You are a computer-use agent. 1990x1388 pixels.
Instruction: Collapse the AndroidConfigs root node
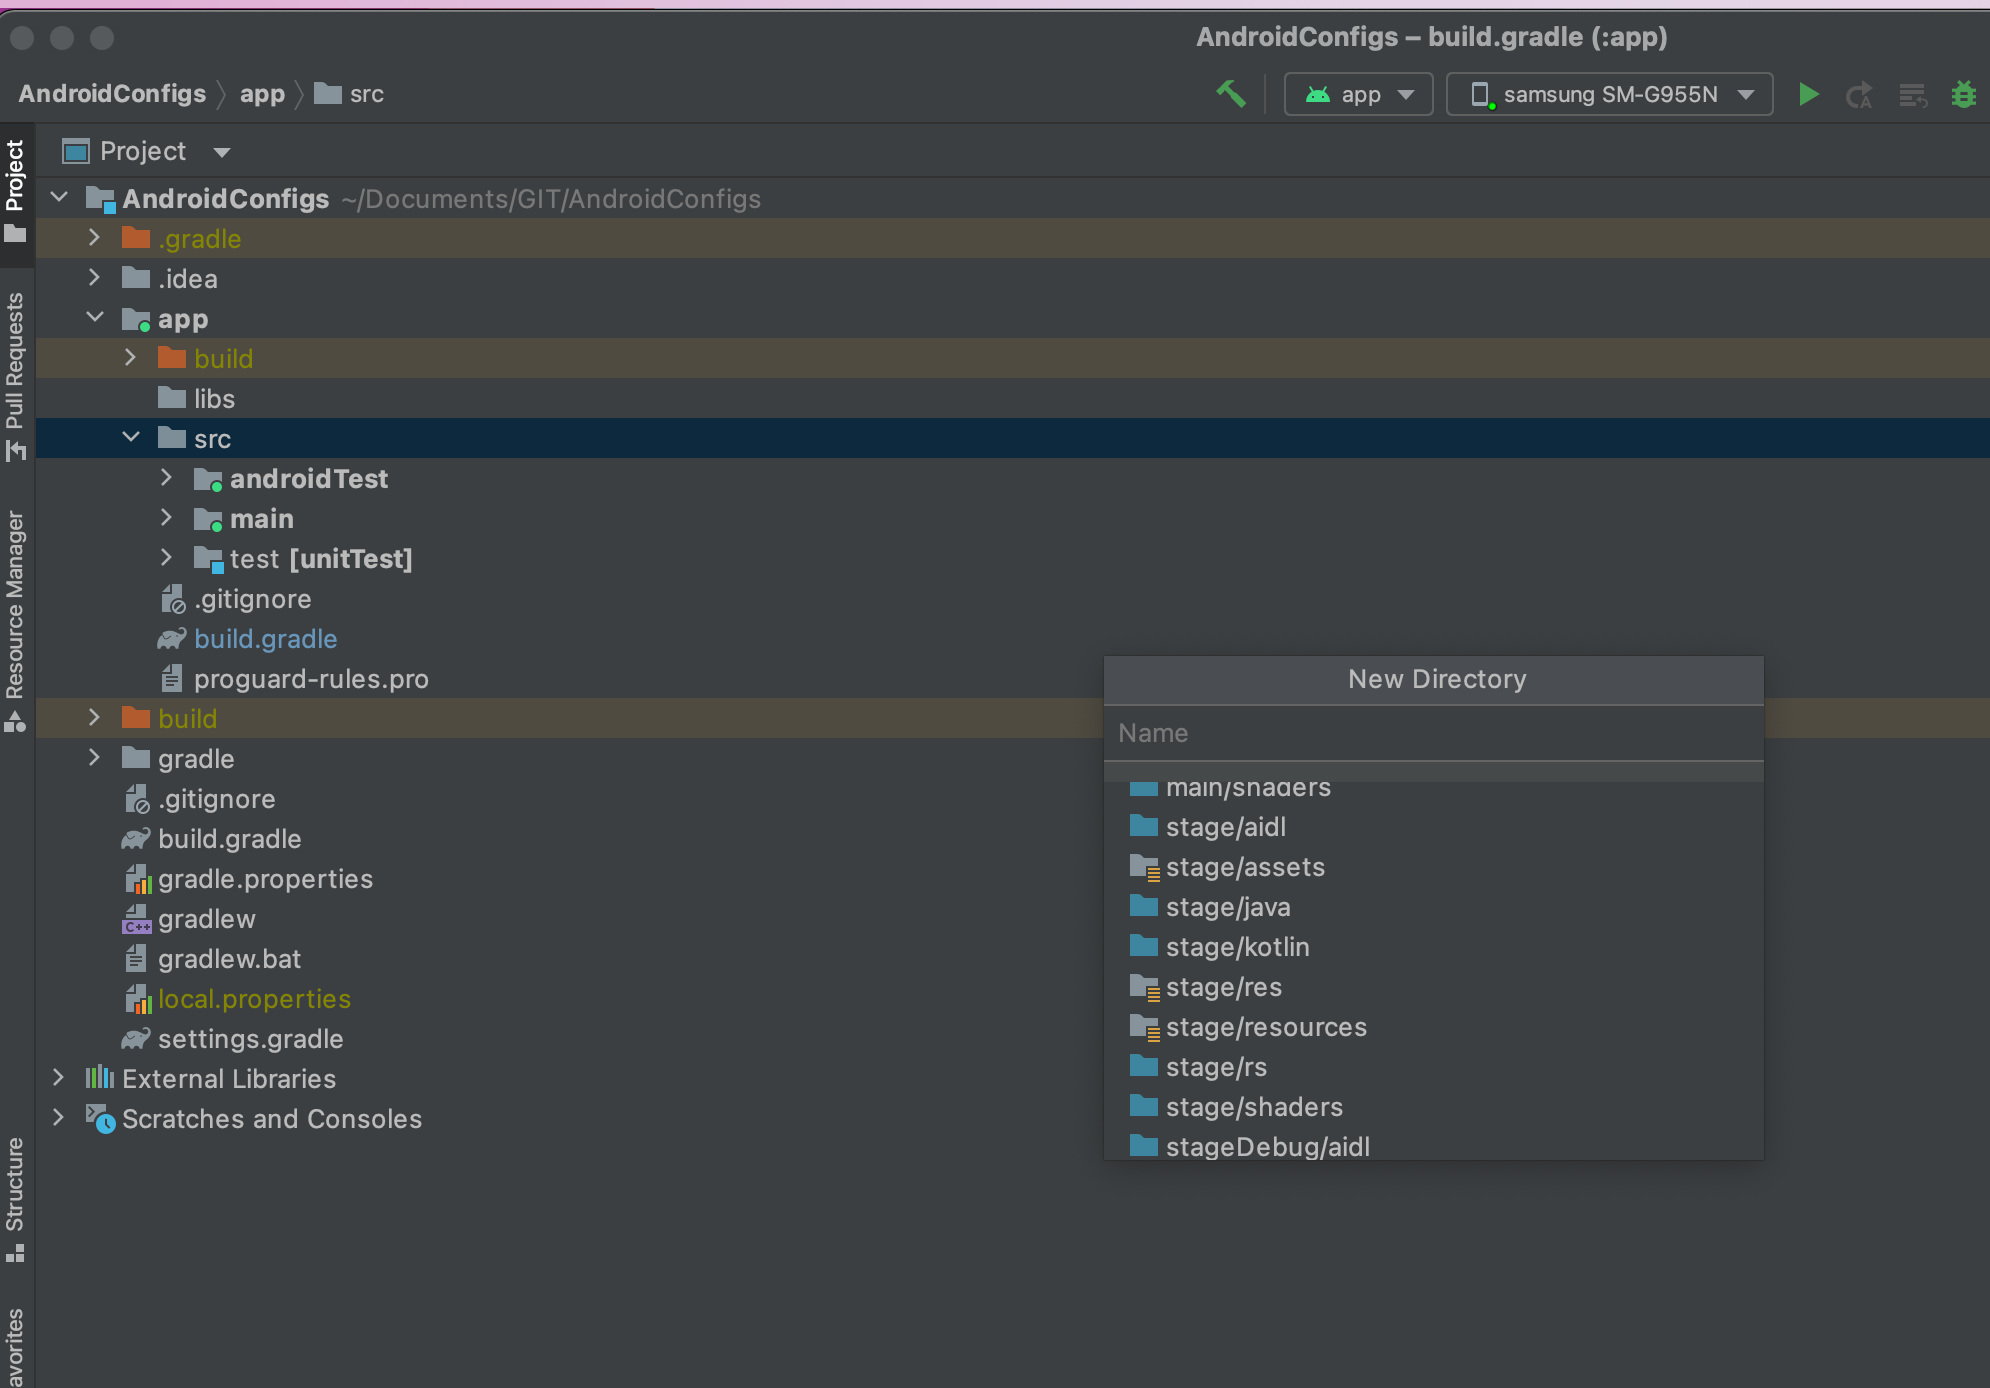pos(59,197)
